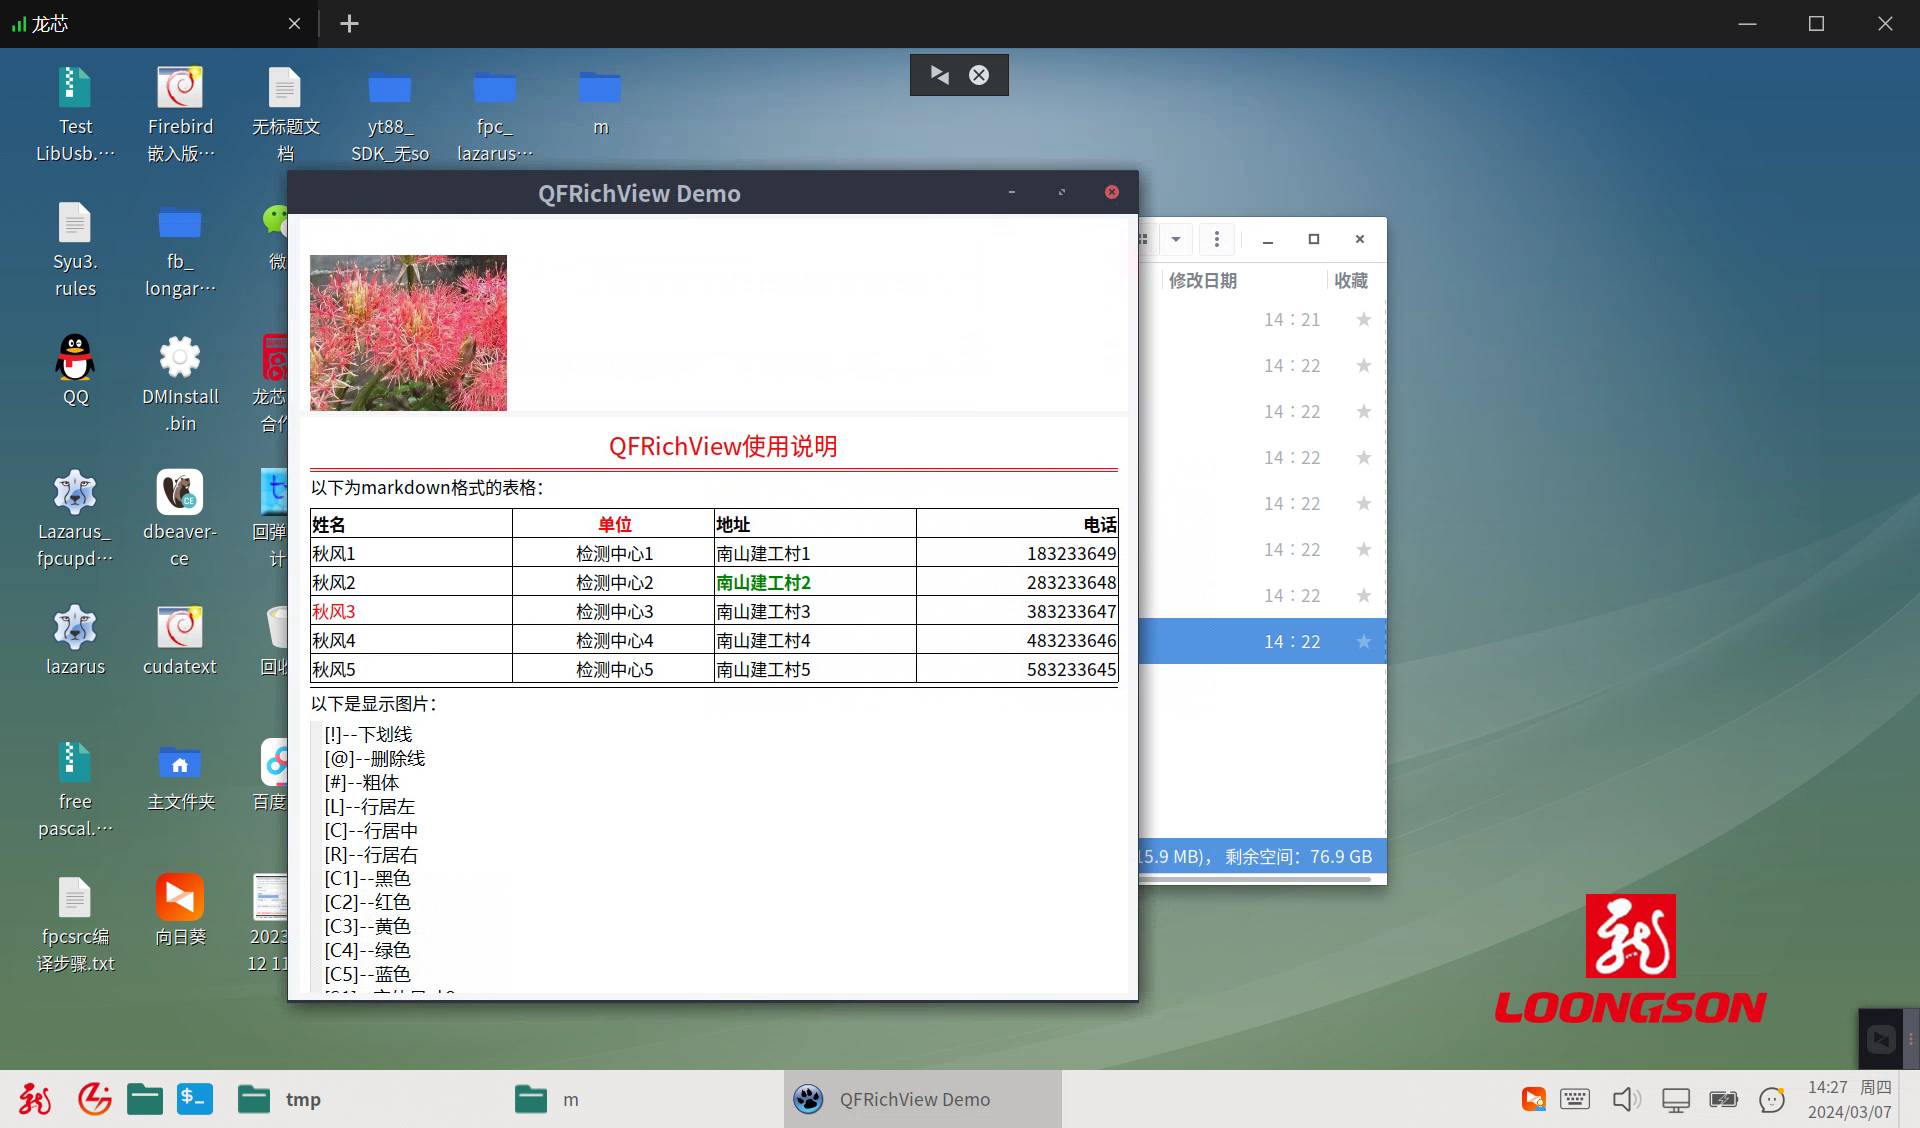The image size is (1920, 1128).
Task: Toggle favorite star on the first 14:22 row
Action: pos(1363,365)
